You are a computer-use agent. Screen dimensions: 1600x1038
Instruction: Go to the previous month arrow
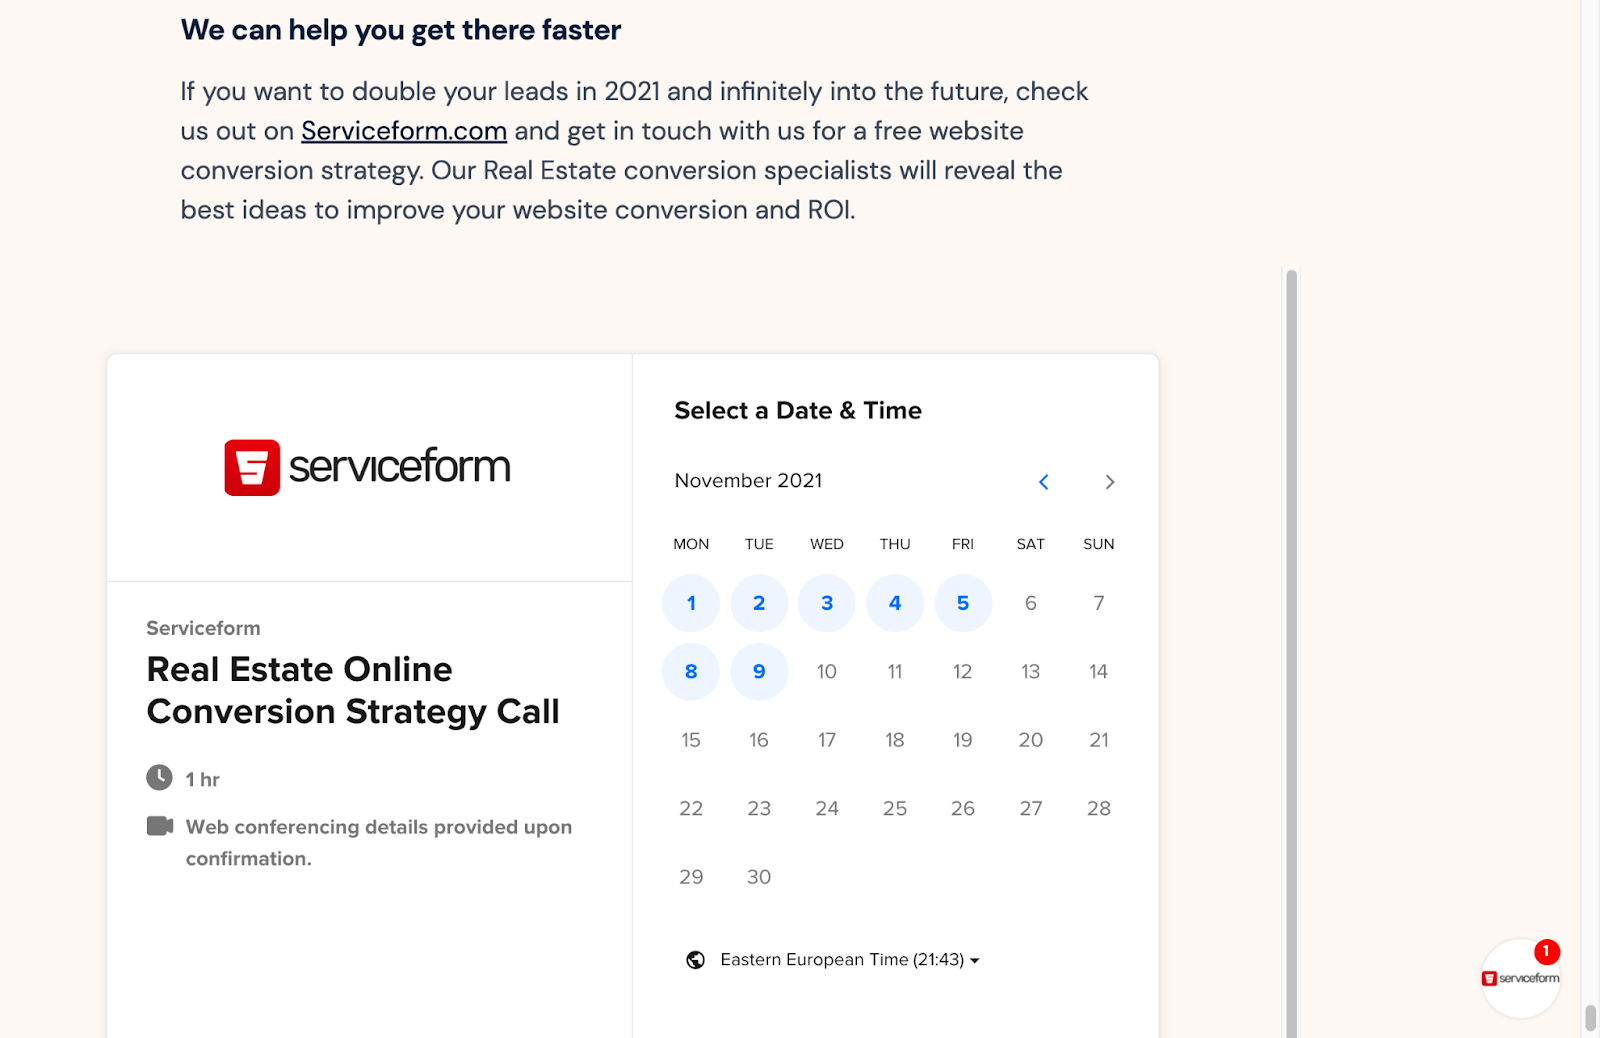click(x=1043, y=482)
